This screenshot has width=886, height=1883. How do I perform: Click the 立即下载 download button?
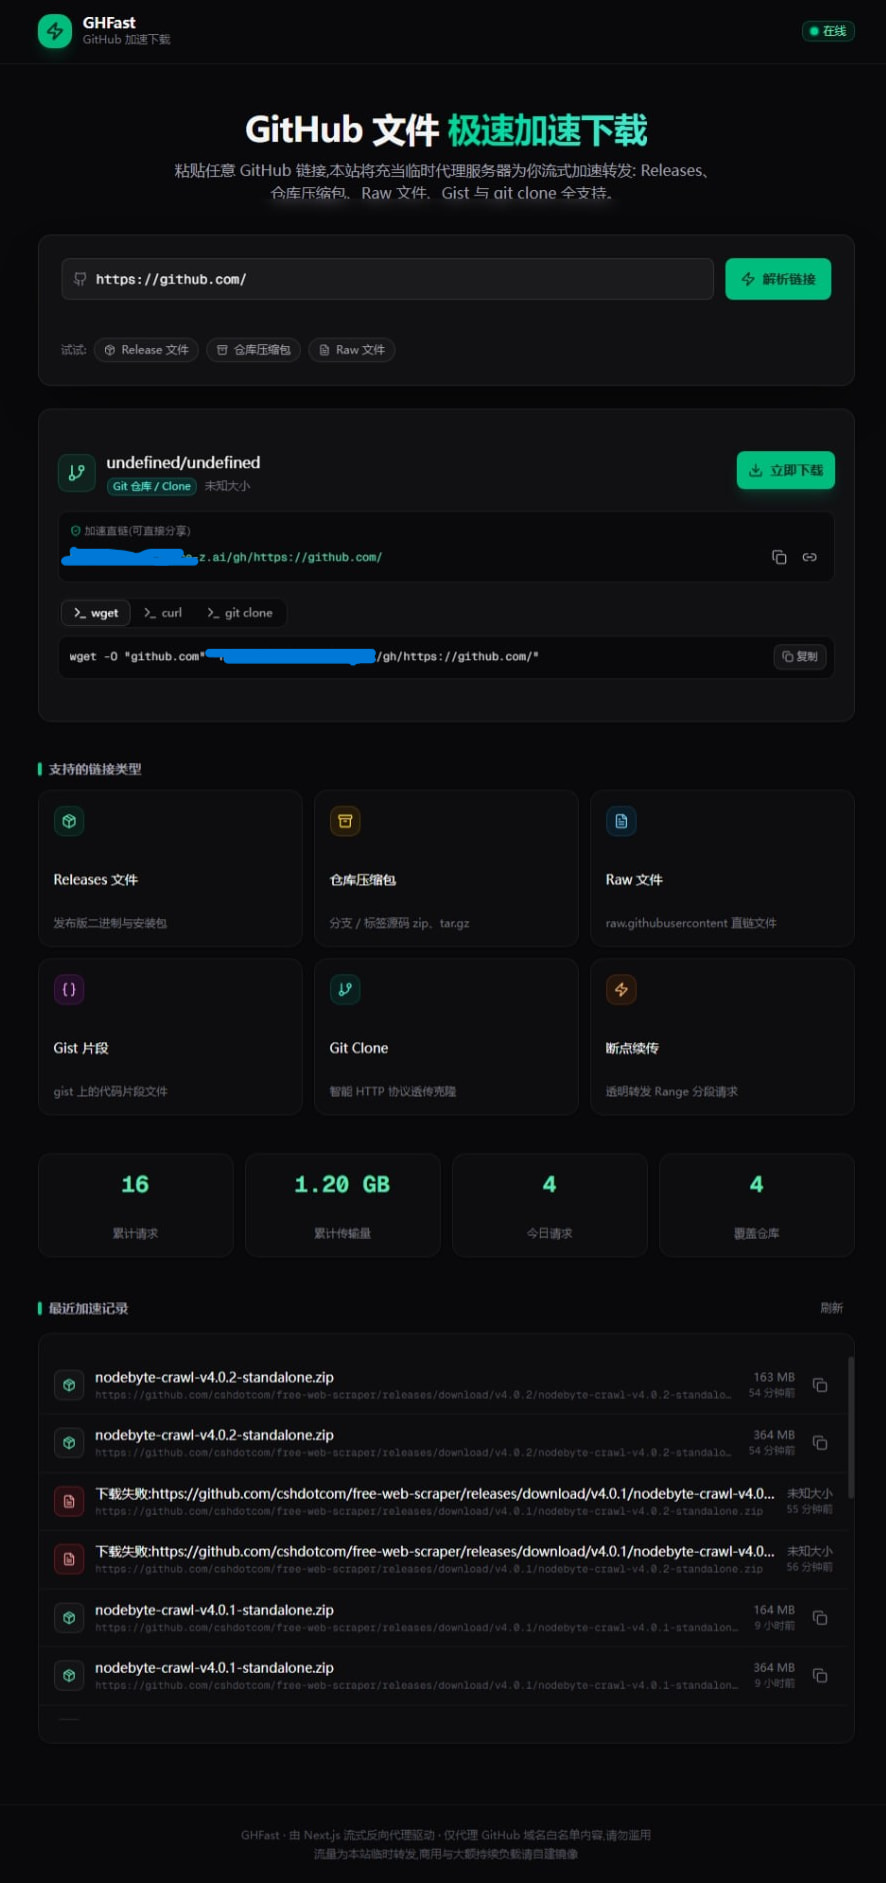[x=786, y=470]
